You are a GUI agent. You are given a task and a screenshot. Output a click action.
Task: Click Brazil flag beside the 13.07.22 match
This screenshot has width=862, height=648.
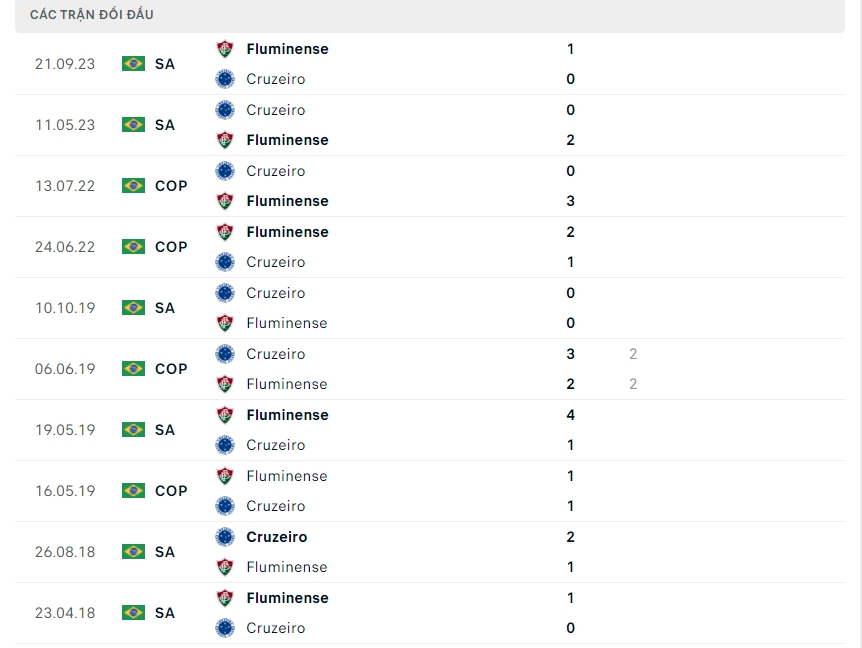(133, 186)
